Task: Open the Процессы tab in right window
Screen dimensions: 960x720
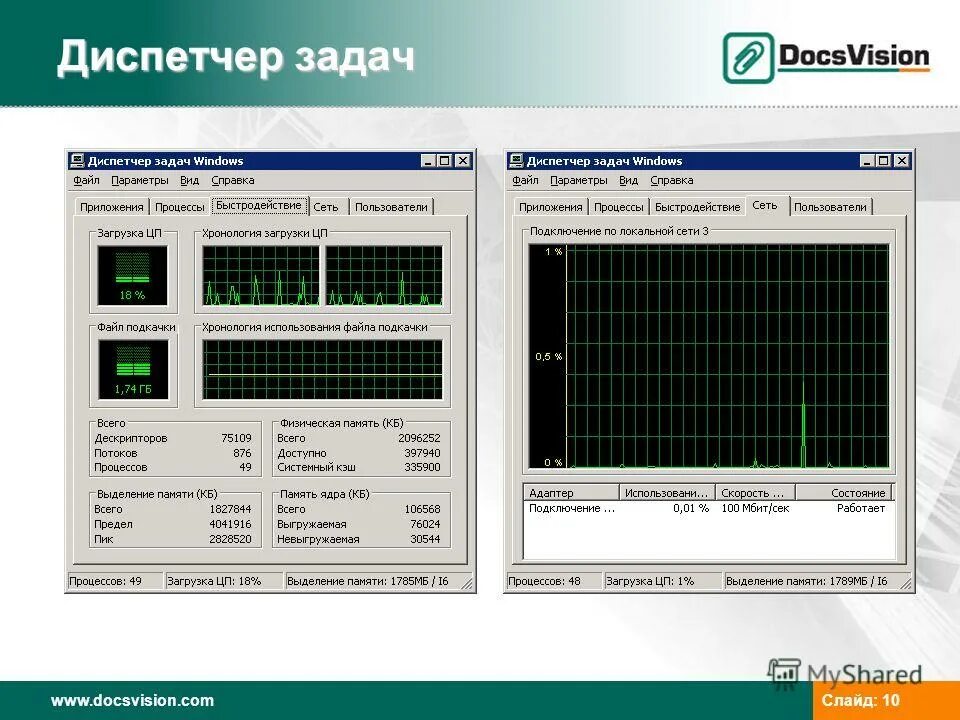Action: (x=620, y=205)
